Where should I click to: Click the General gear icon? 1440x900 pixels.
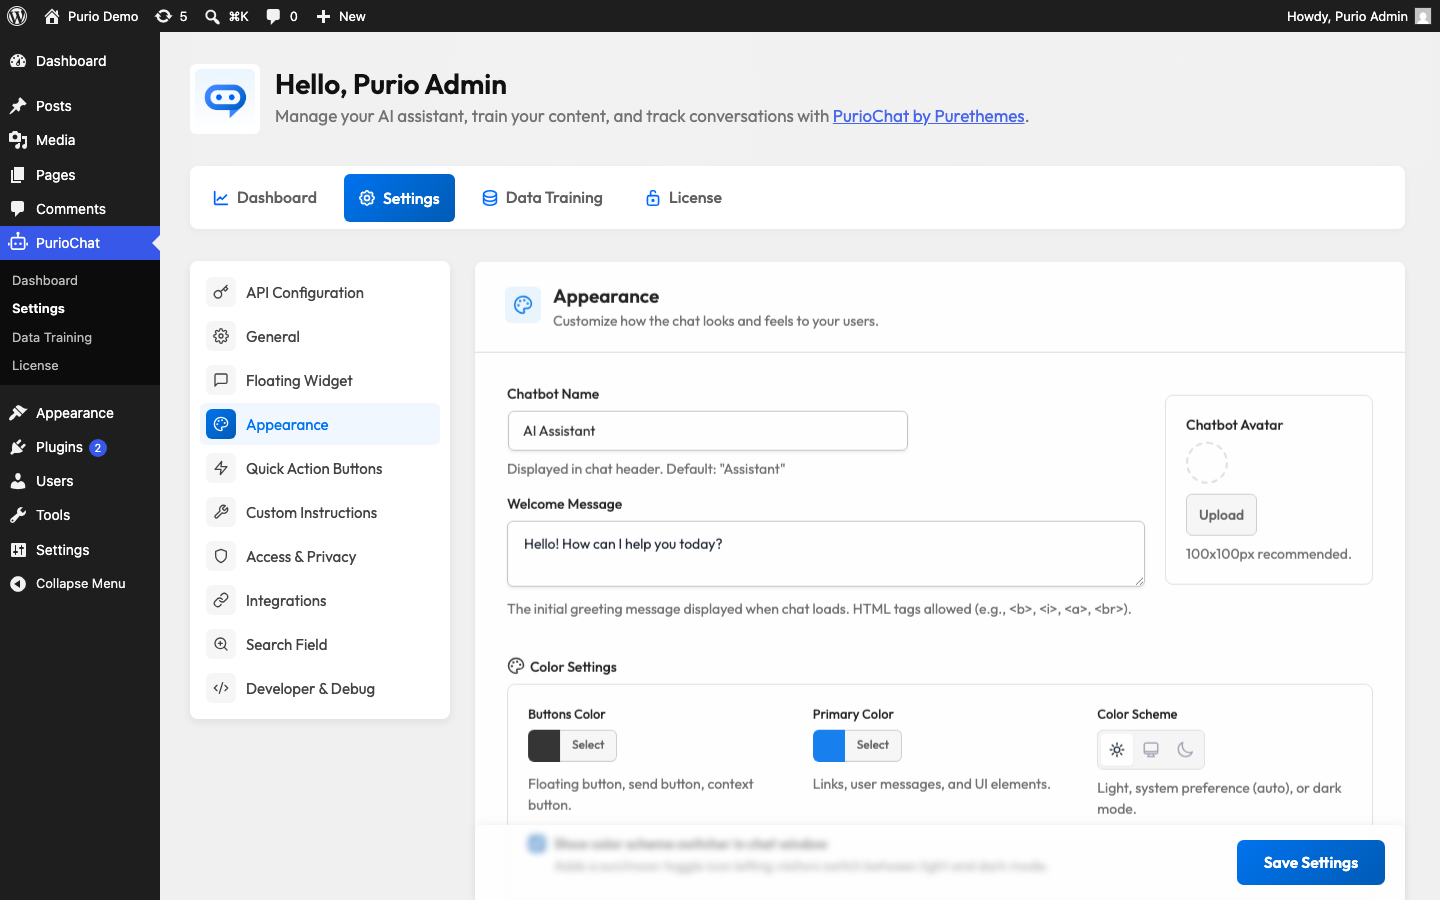coord(221,336)
